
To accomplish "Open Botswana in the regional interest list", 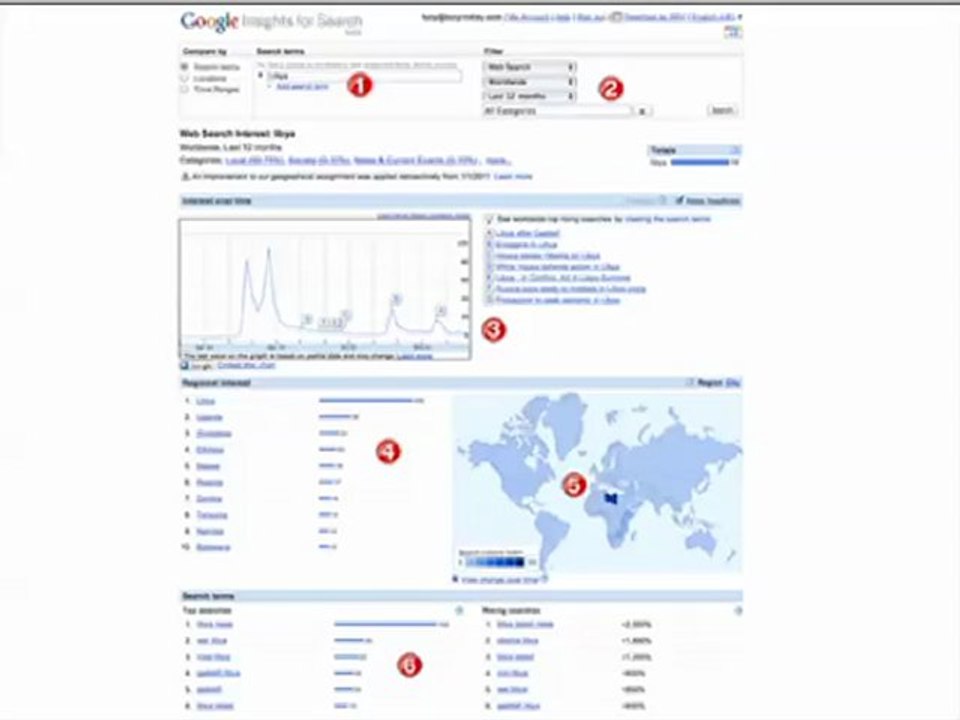I will pyautogui.click(x=213, y=547).
